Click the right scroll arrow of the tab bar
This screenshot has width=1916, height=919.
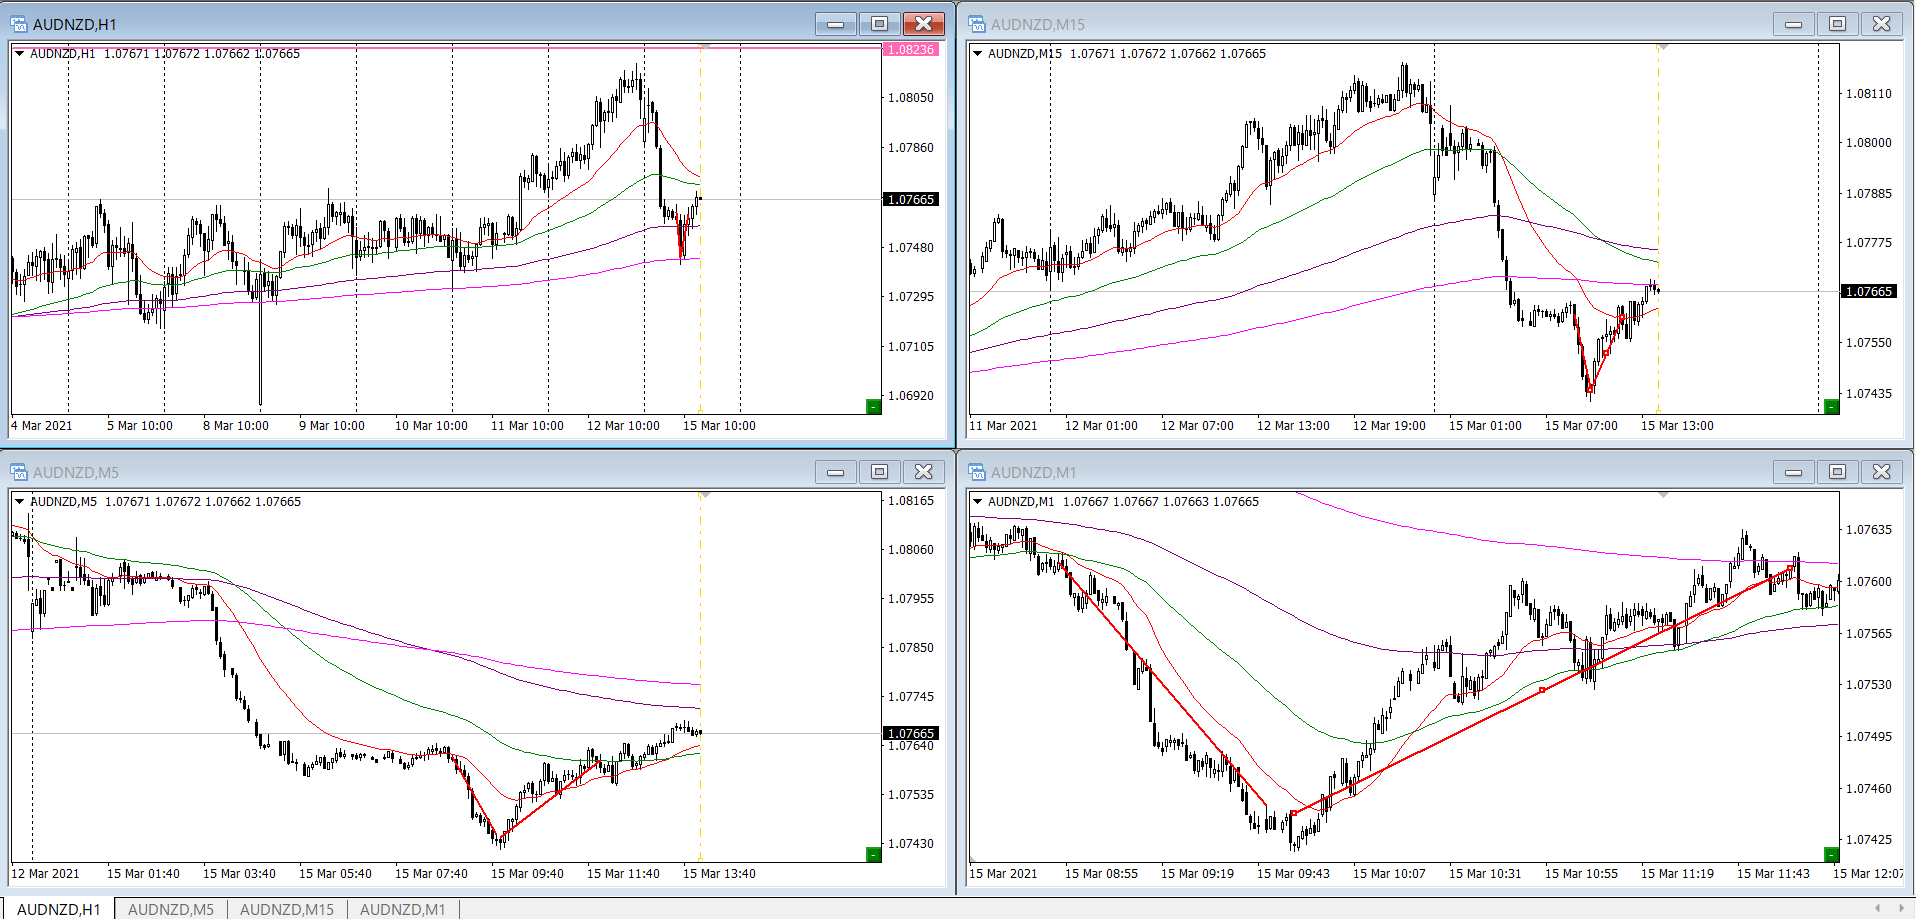click(x=1901, y=908)
